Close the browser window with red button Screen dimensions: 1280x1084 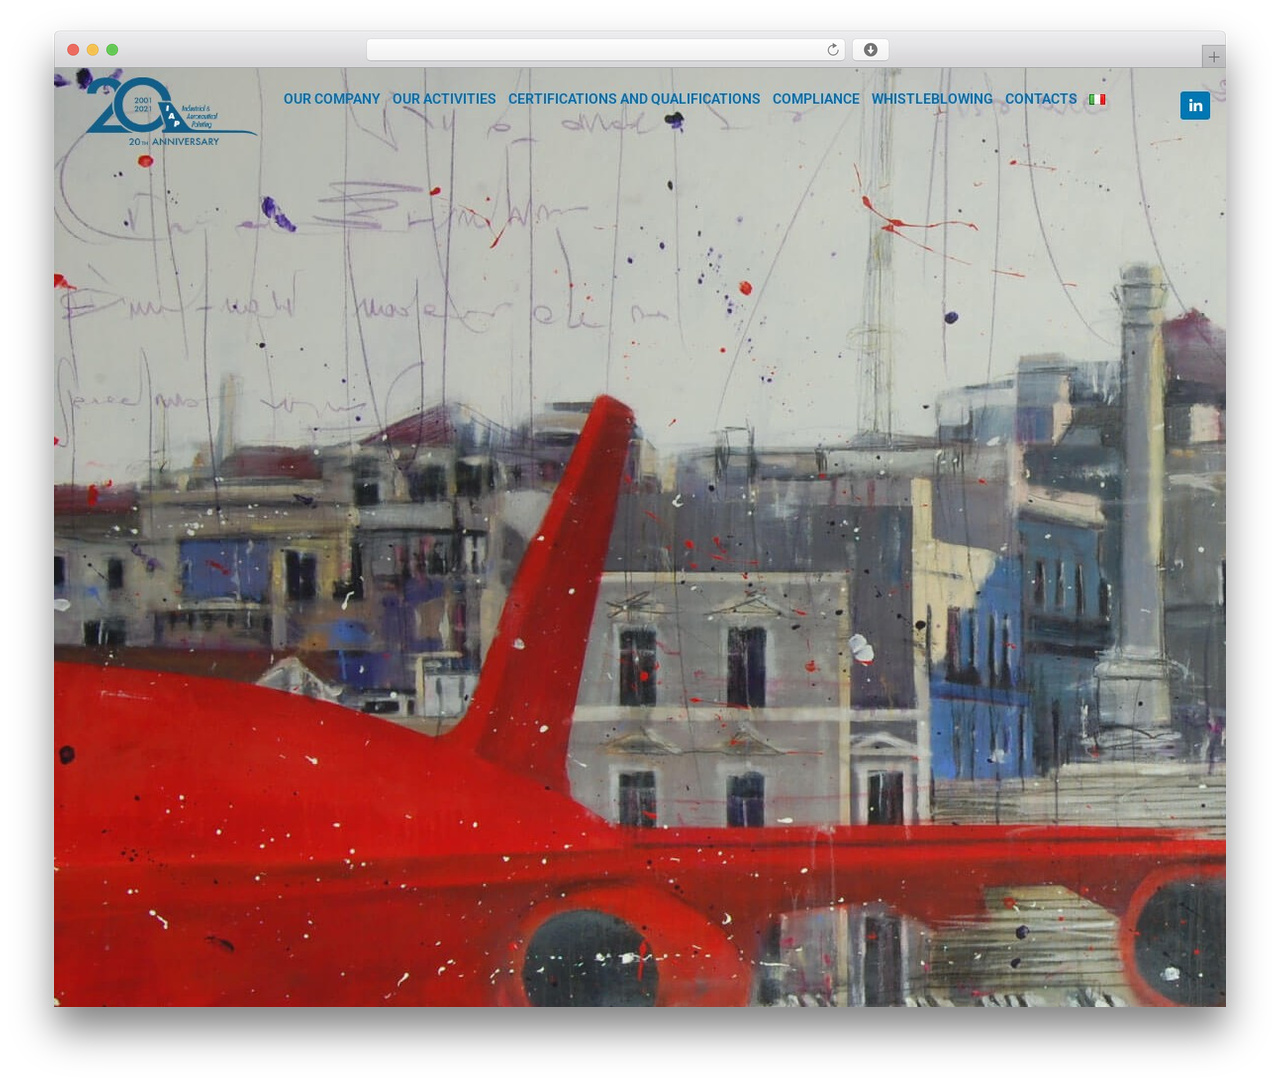73,50
